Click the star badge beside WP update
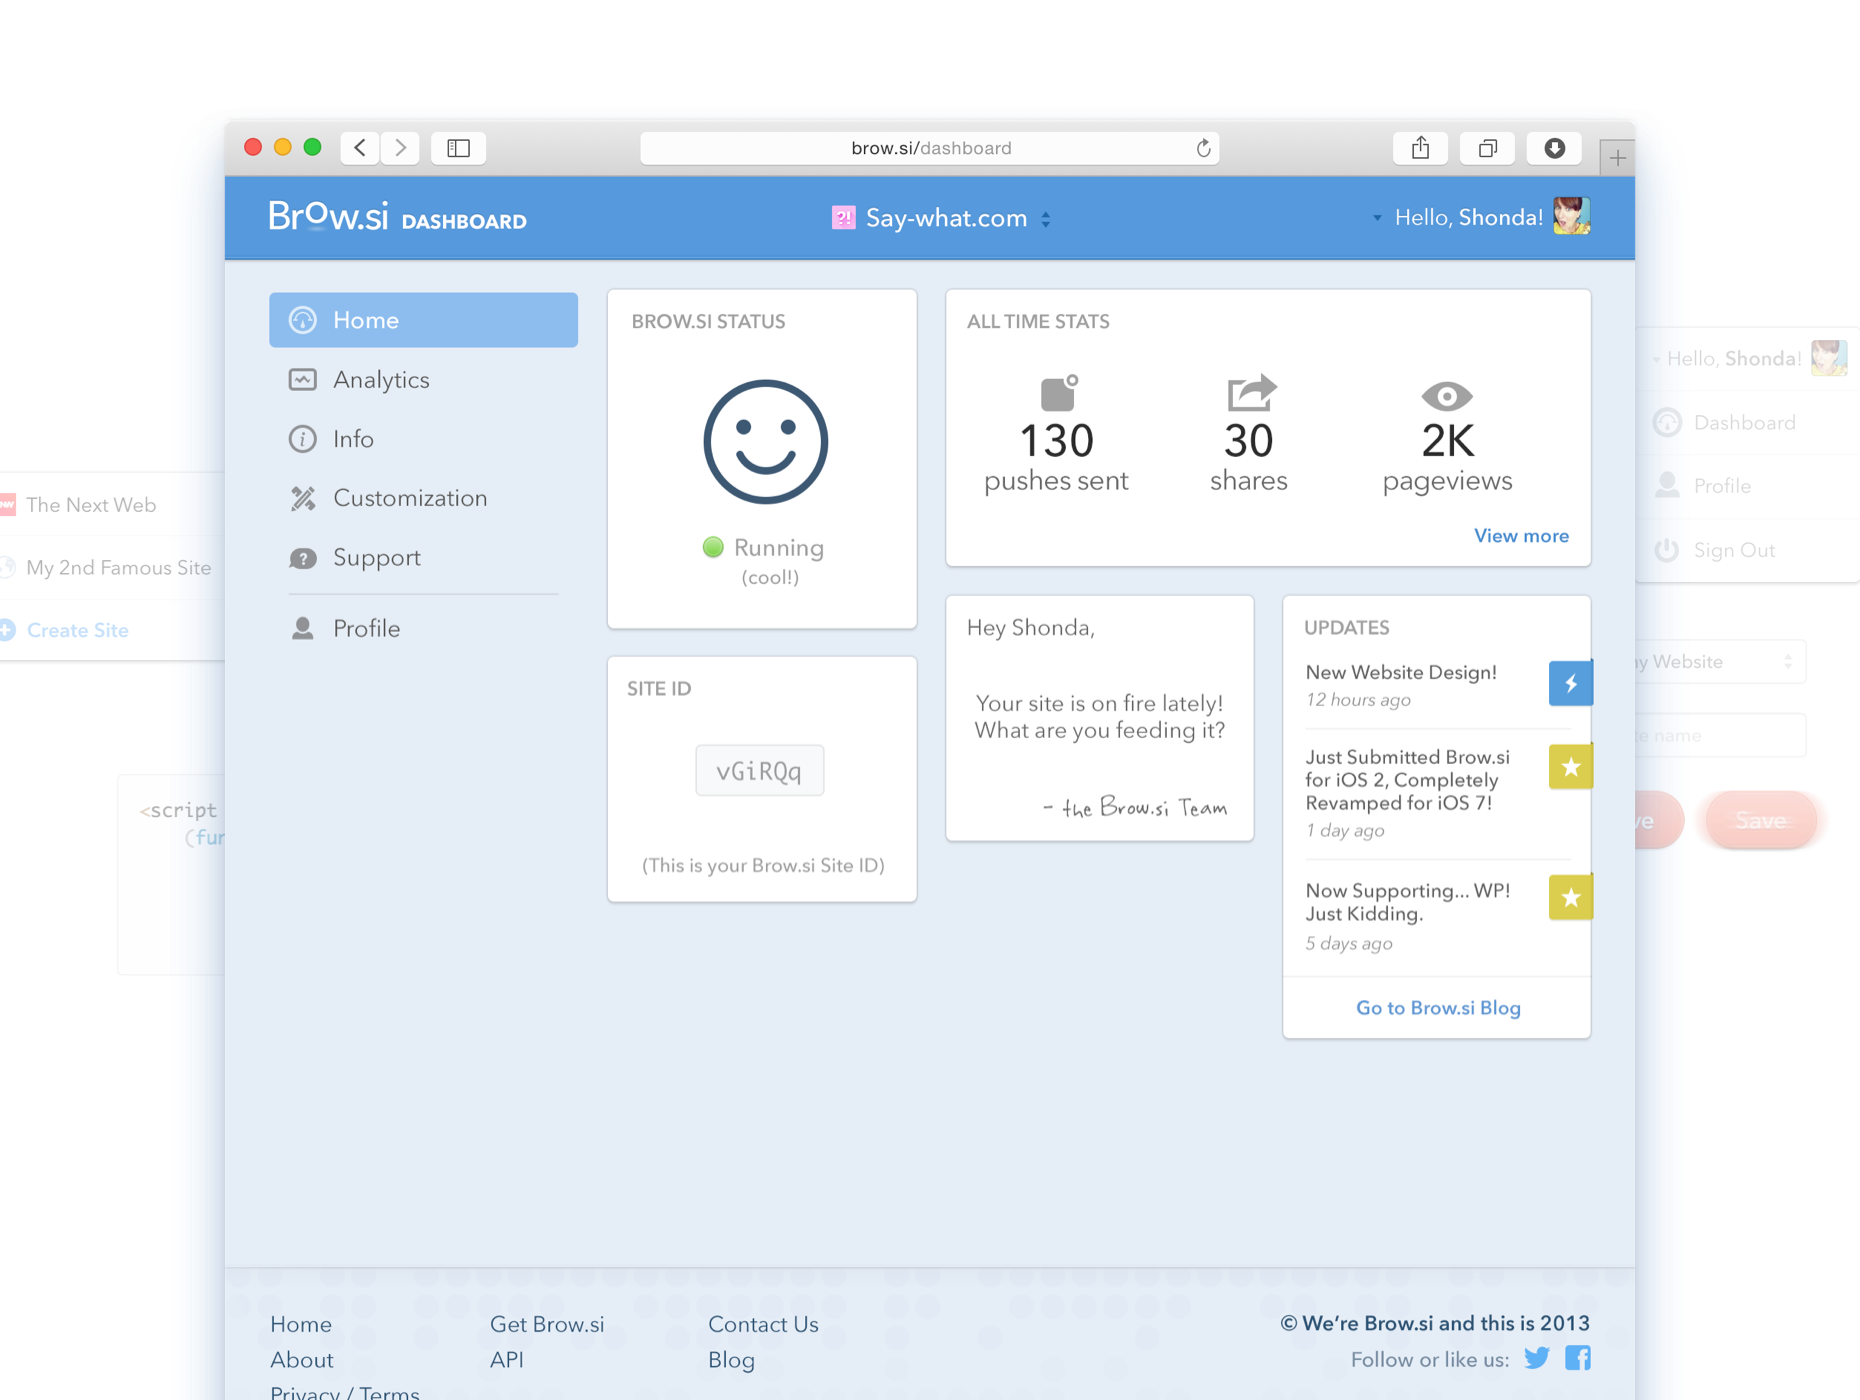 tap(1570, 897)
